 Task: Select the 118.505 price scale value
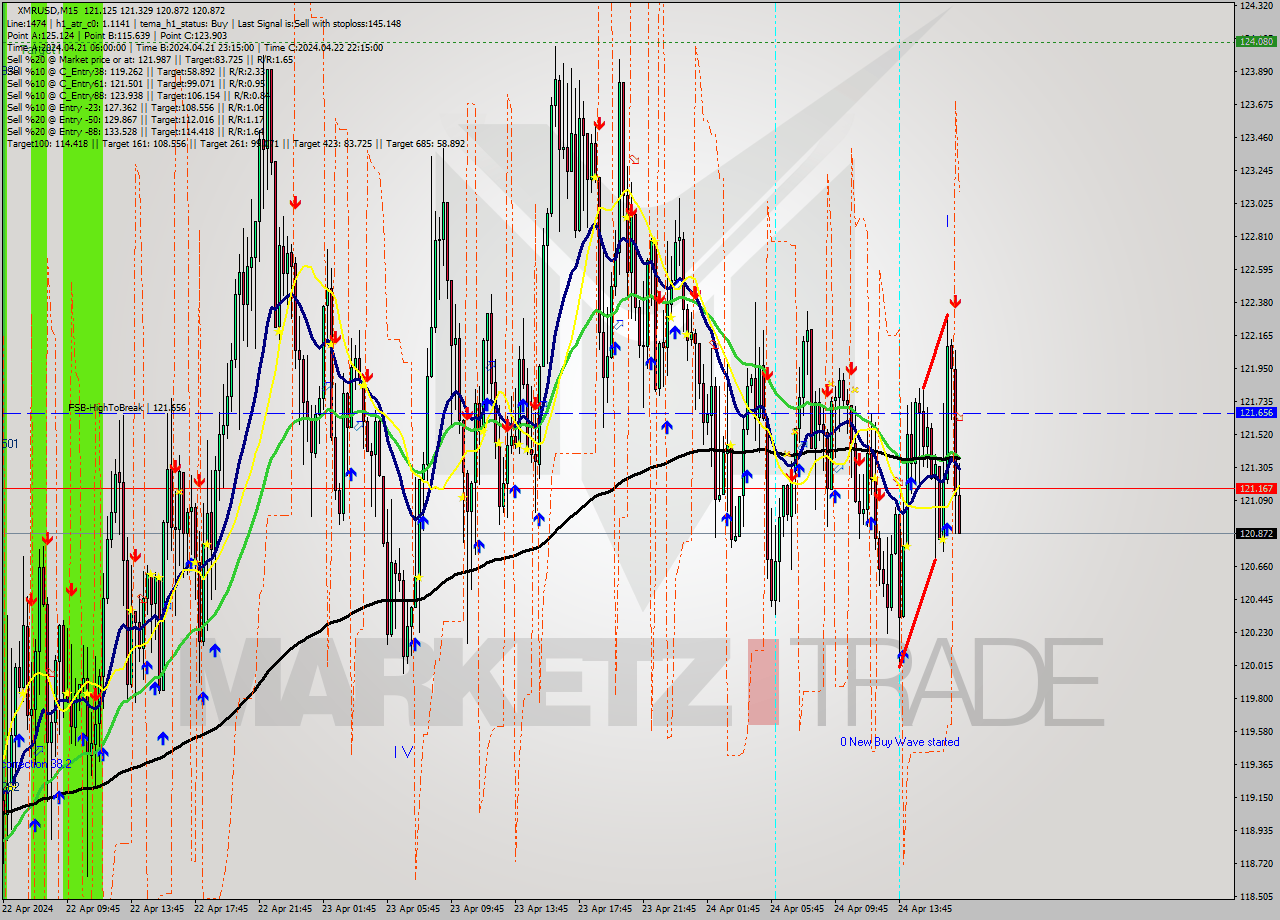[1256, 897]
